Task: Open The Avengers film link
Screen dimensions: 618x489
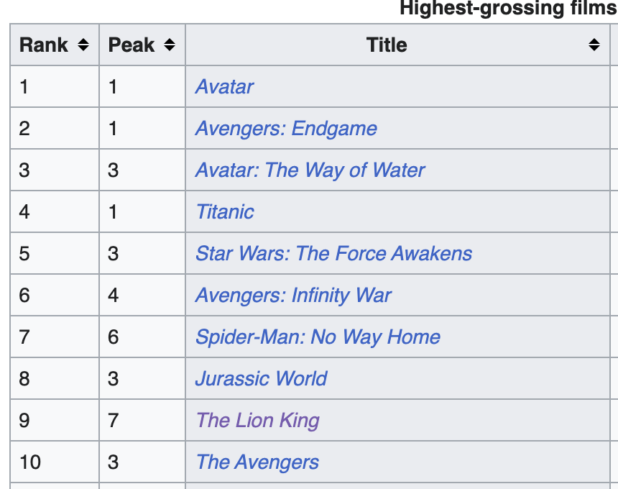Action: point(257,461)
